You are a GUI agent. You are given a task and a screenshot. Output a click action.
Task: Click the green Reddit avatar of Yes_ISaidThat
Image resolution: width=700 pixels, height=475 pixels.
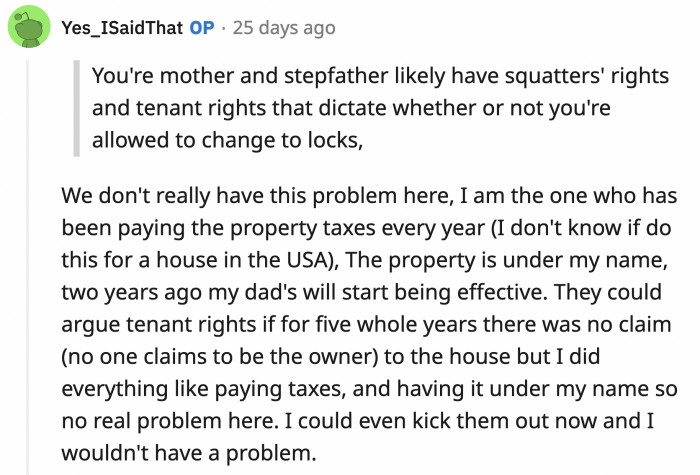pyautogui.click(x=31, y=27)
